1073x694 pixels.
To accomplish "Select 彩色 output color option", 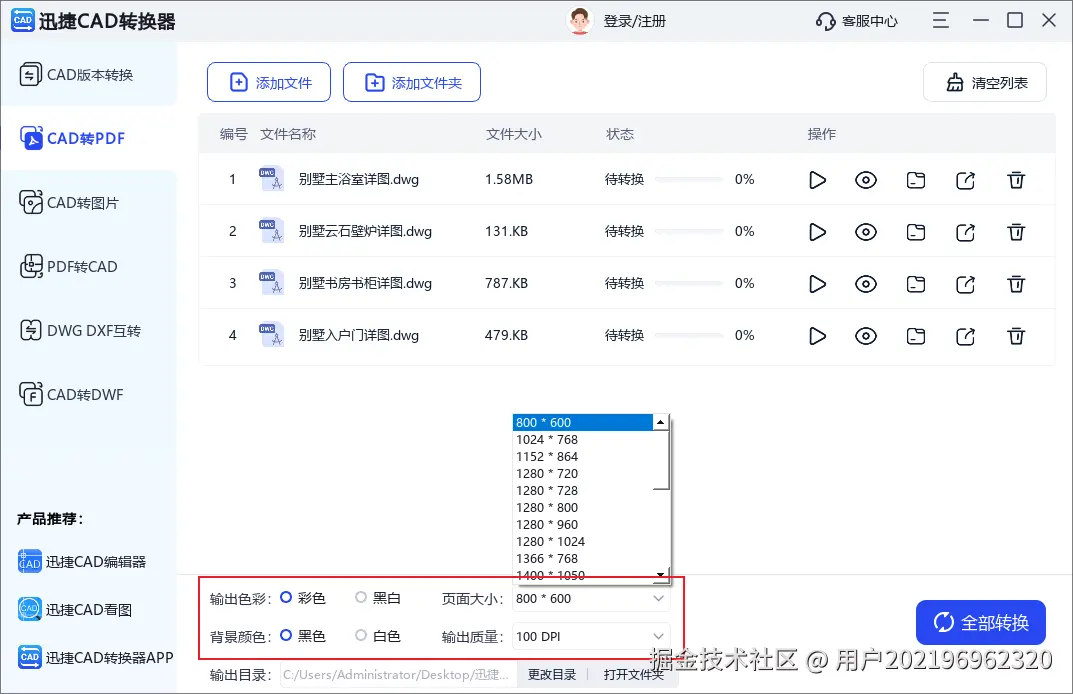I will point(302,598).
